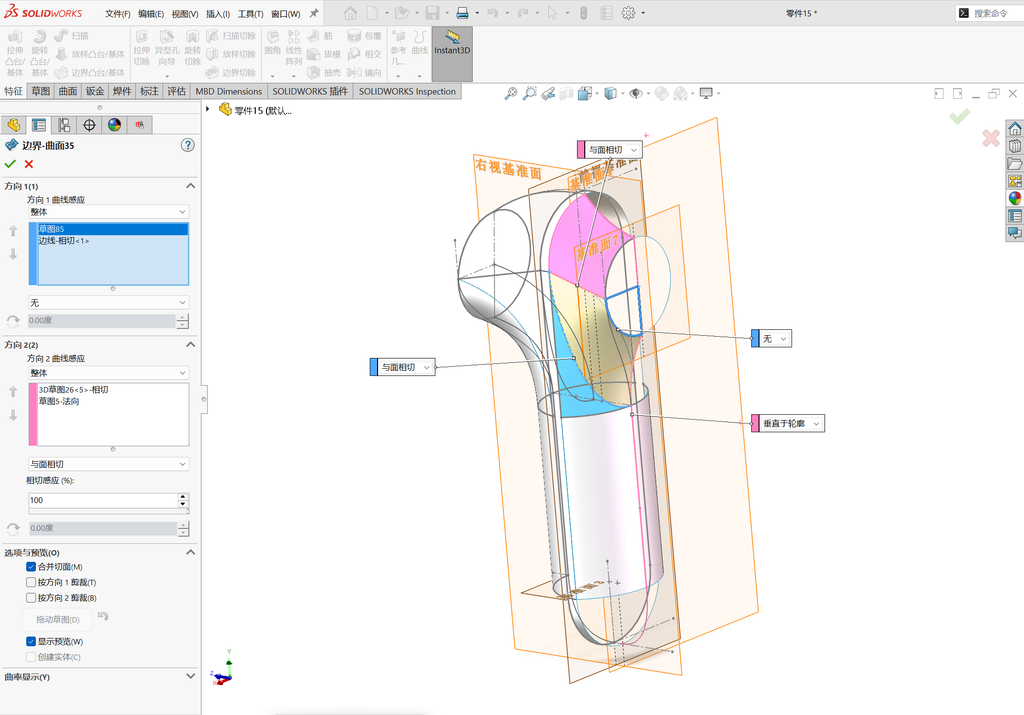Enable 按方向 2 剪裁 checkbox
Screen dimensions: 1024x715
click(x=31, y=597)
